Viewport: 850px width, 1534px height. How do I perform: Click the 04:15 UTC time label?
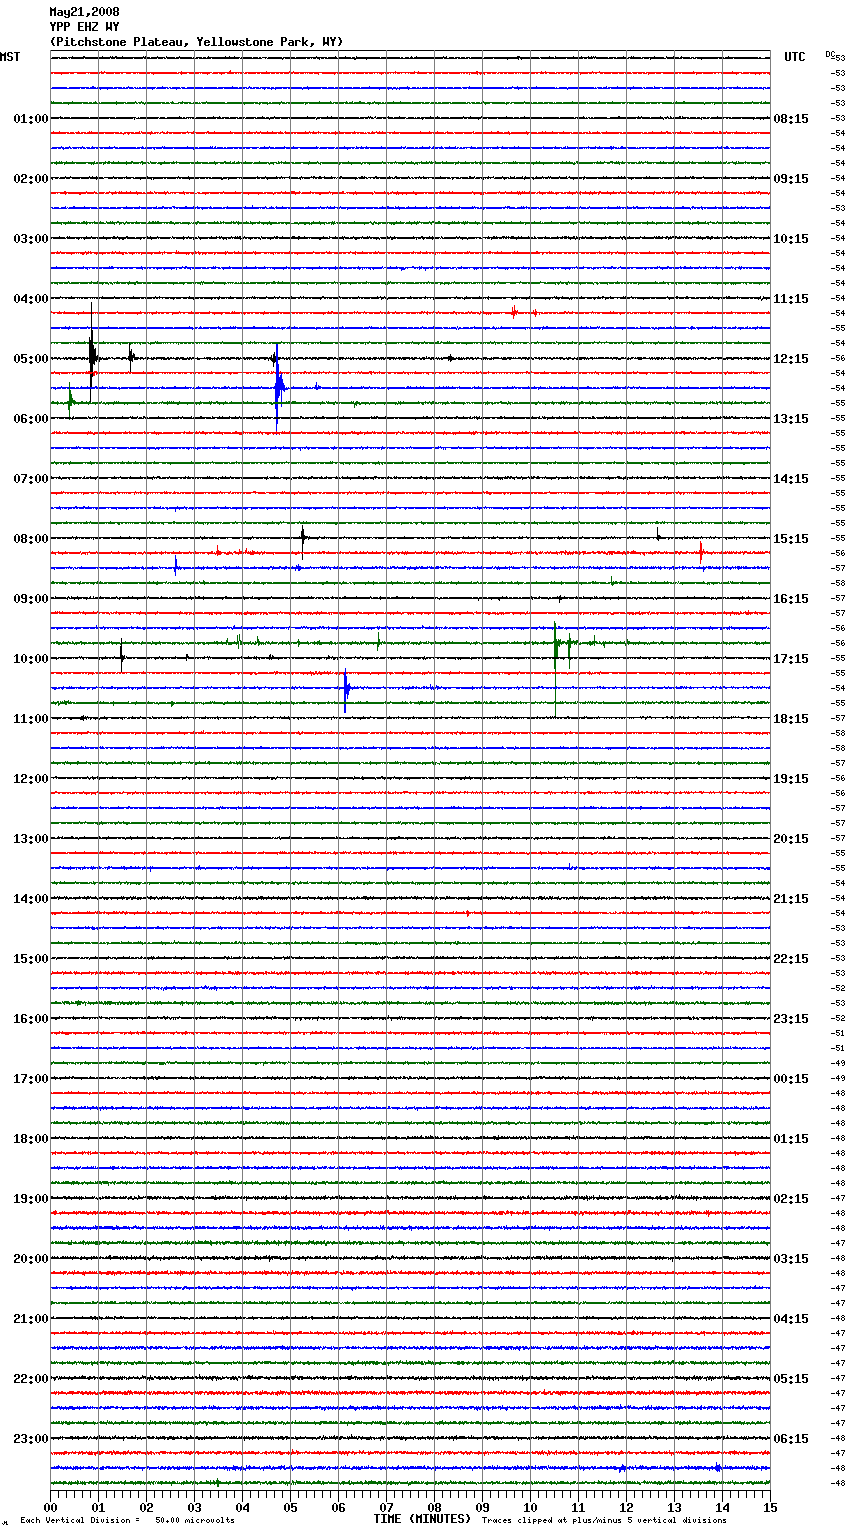[791, 1319]
